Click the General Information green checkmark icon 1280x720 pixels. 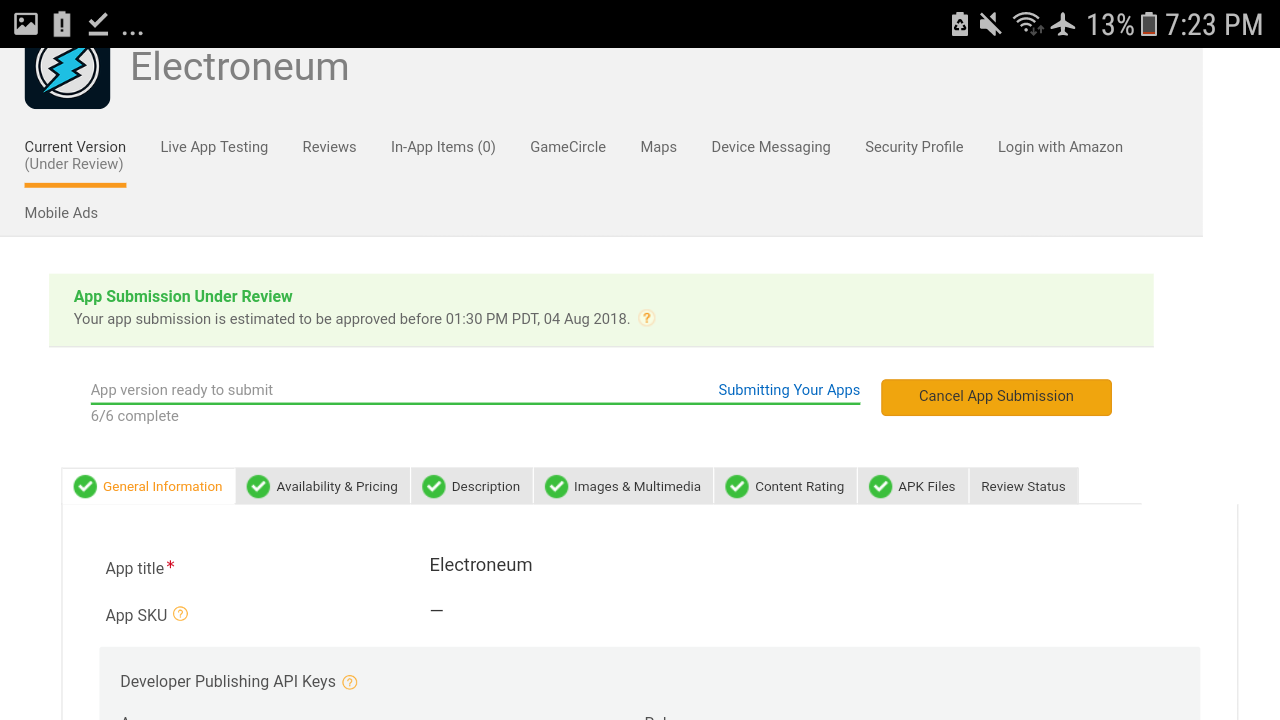coord(85,487)
